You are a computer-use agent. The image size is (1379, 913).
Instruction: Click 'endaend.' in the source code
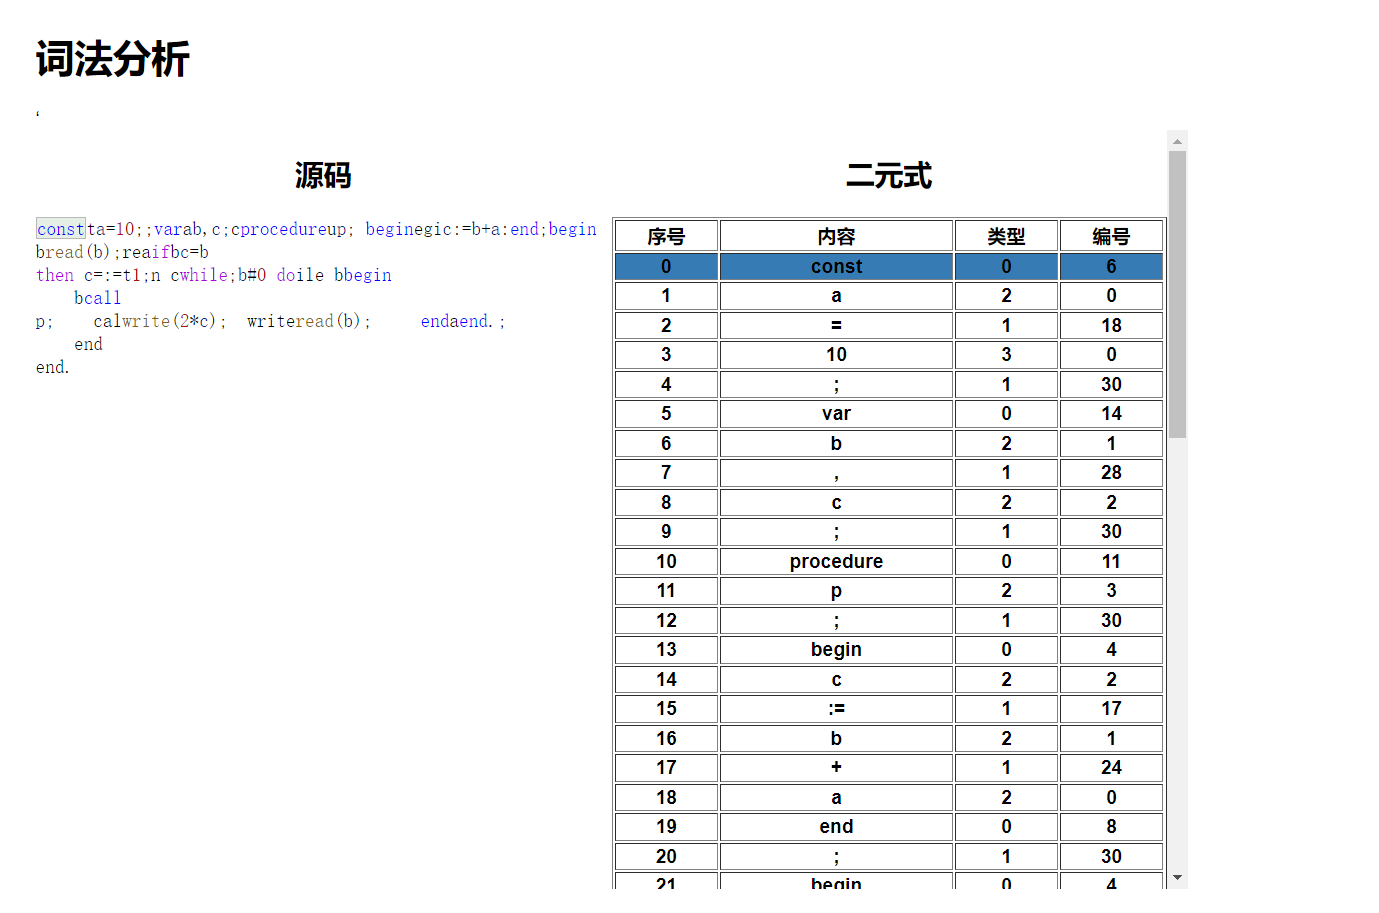point(458,321)
